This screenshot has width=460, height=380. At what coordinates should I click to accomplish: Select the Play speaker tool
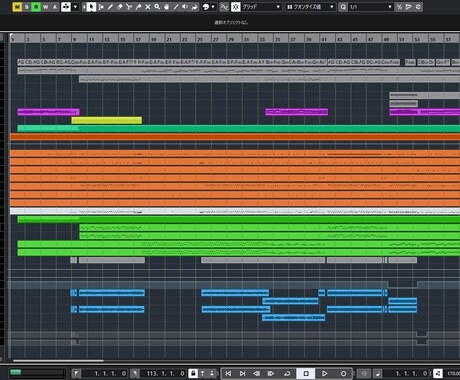185,7
